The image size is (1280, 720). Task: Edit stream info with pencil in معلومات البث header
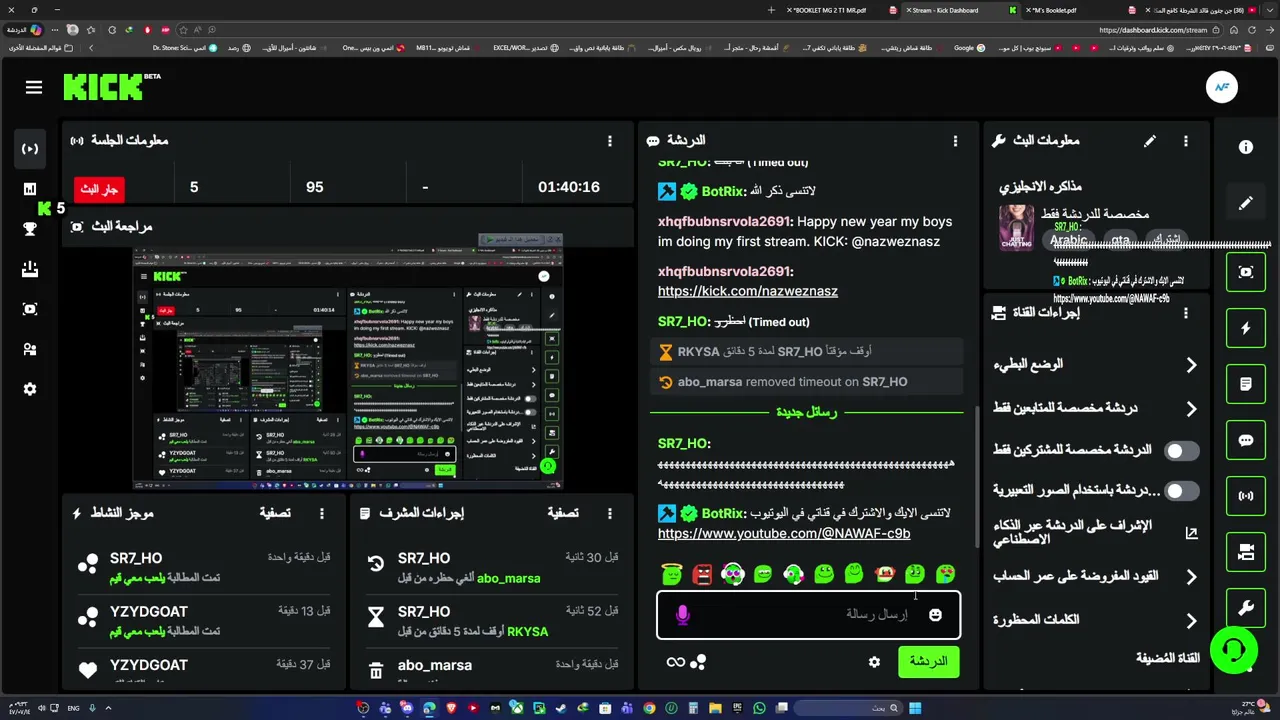[x=1150, y=141]
